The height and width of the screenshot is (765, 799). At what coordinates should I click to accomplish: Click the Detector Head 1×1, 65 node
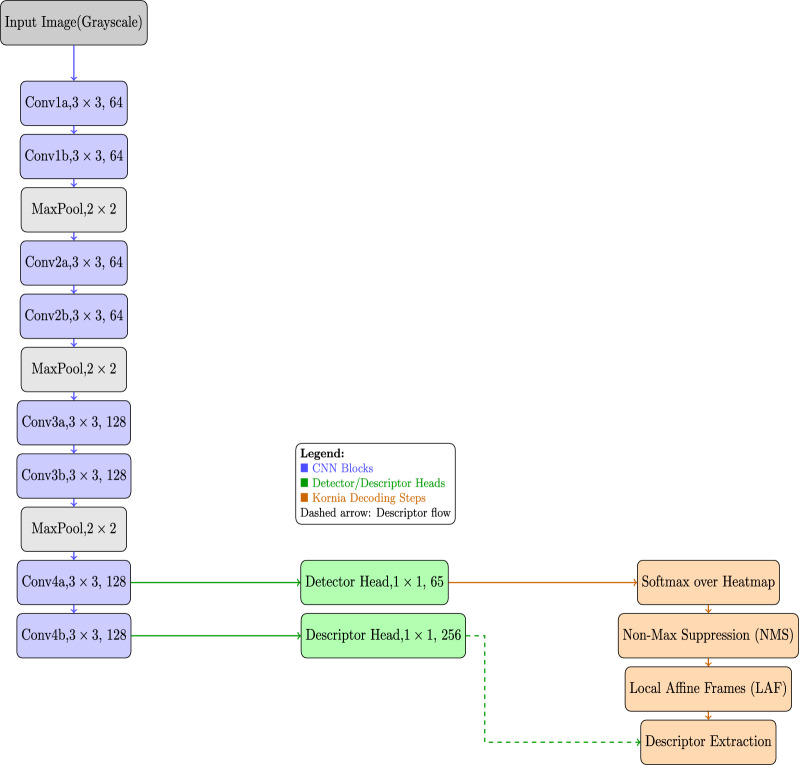tap(375, 583)
